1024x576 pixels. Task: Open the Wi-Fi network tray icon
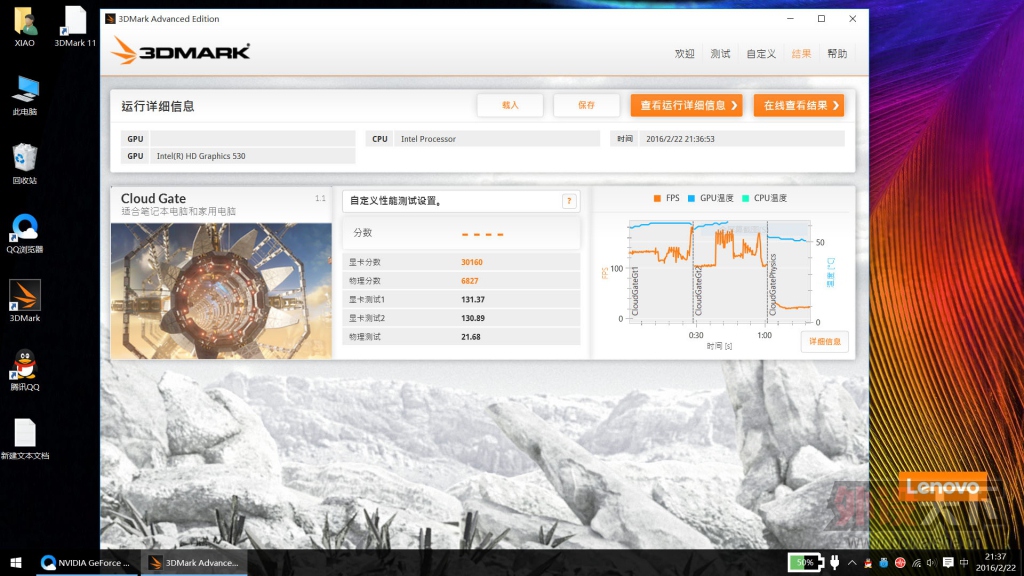click(916, 563)
